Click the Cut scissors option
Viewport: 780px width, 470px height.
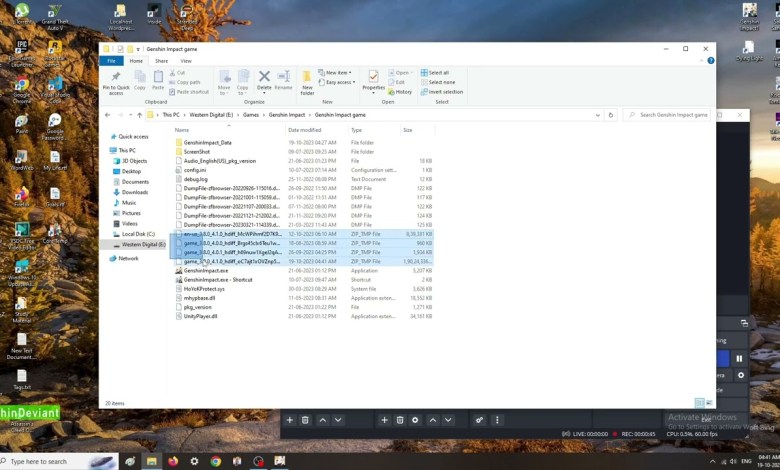(177, 73)
